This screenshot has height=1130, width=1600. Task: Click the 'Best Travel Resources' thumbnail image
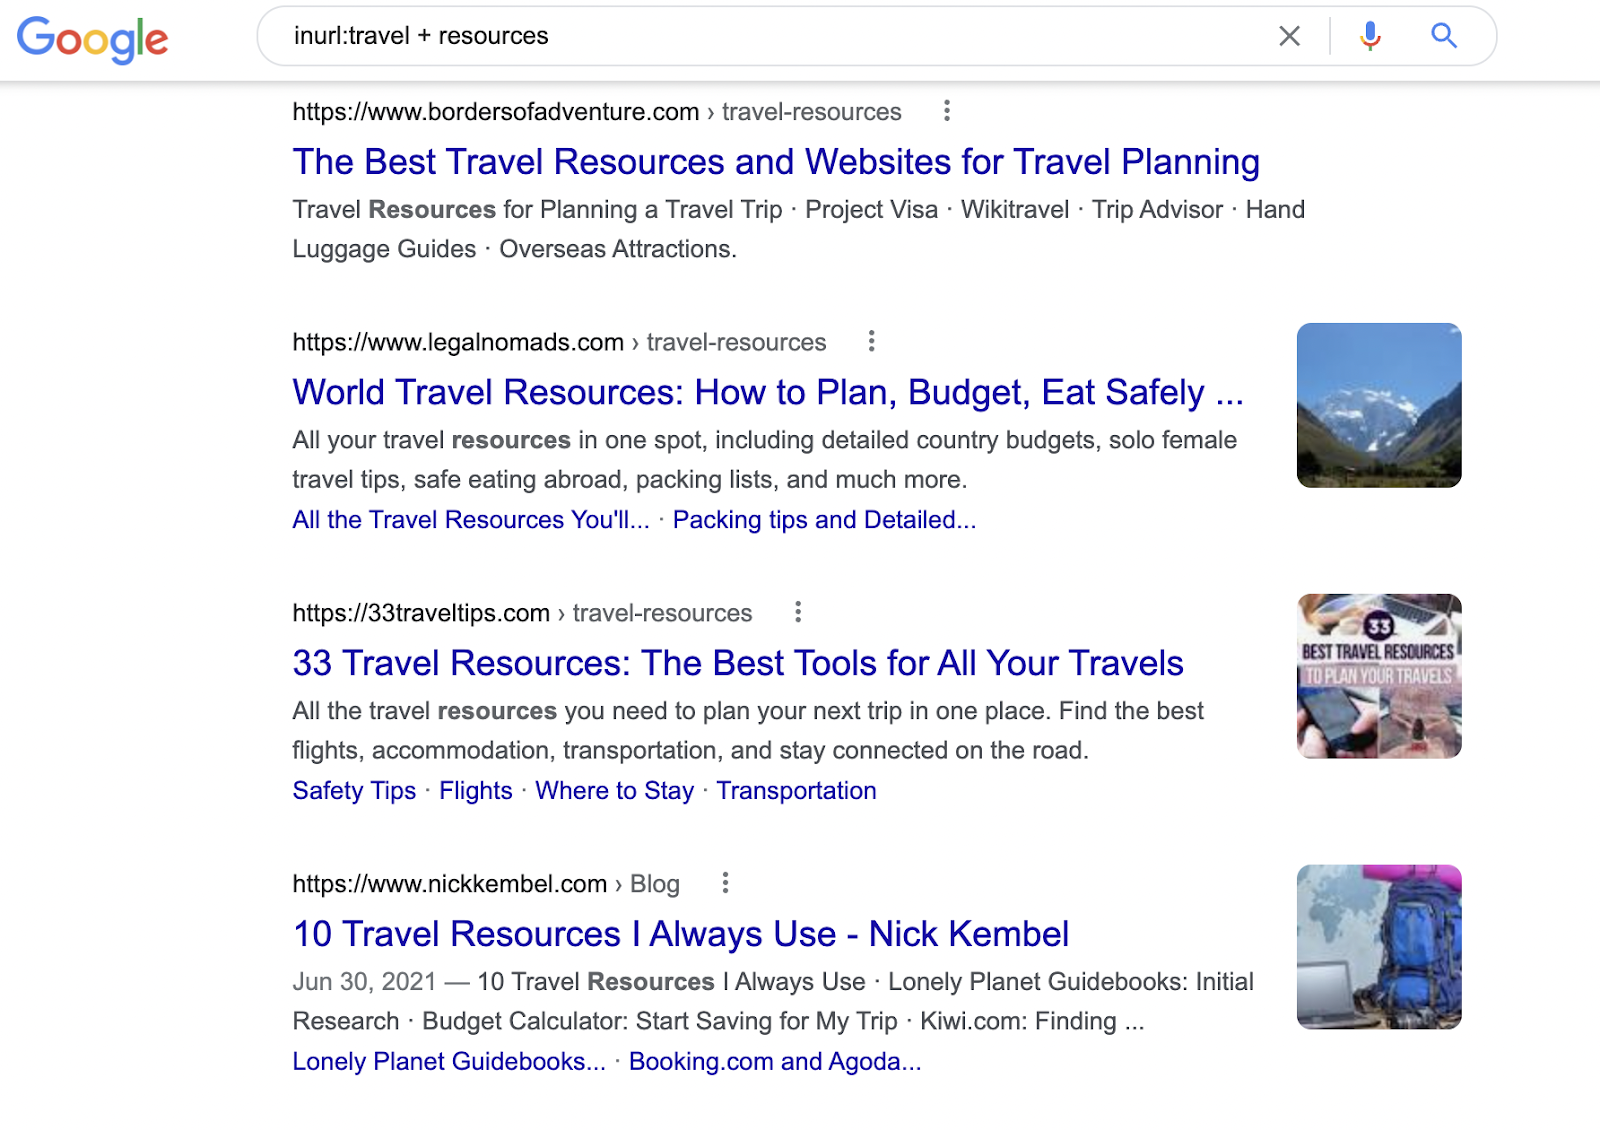point(1379,676)
